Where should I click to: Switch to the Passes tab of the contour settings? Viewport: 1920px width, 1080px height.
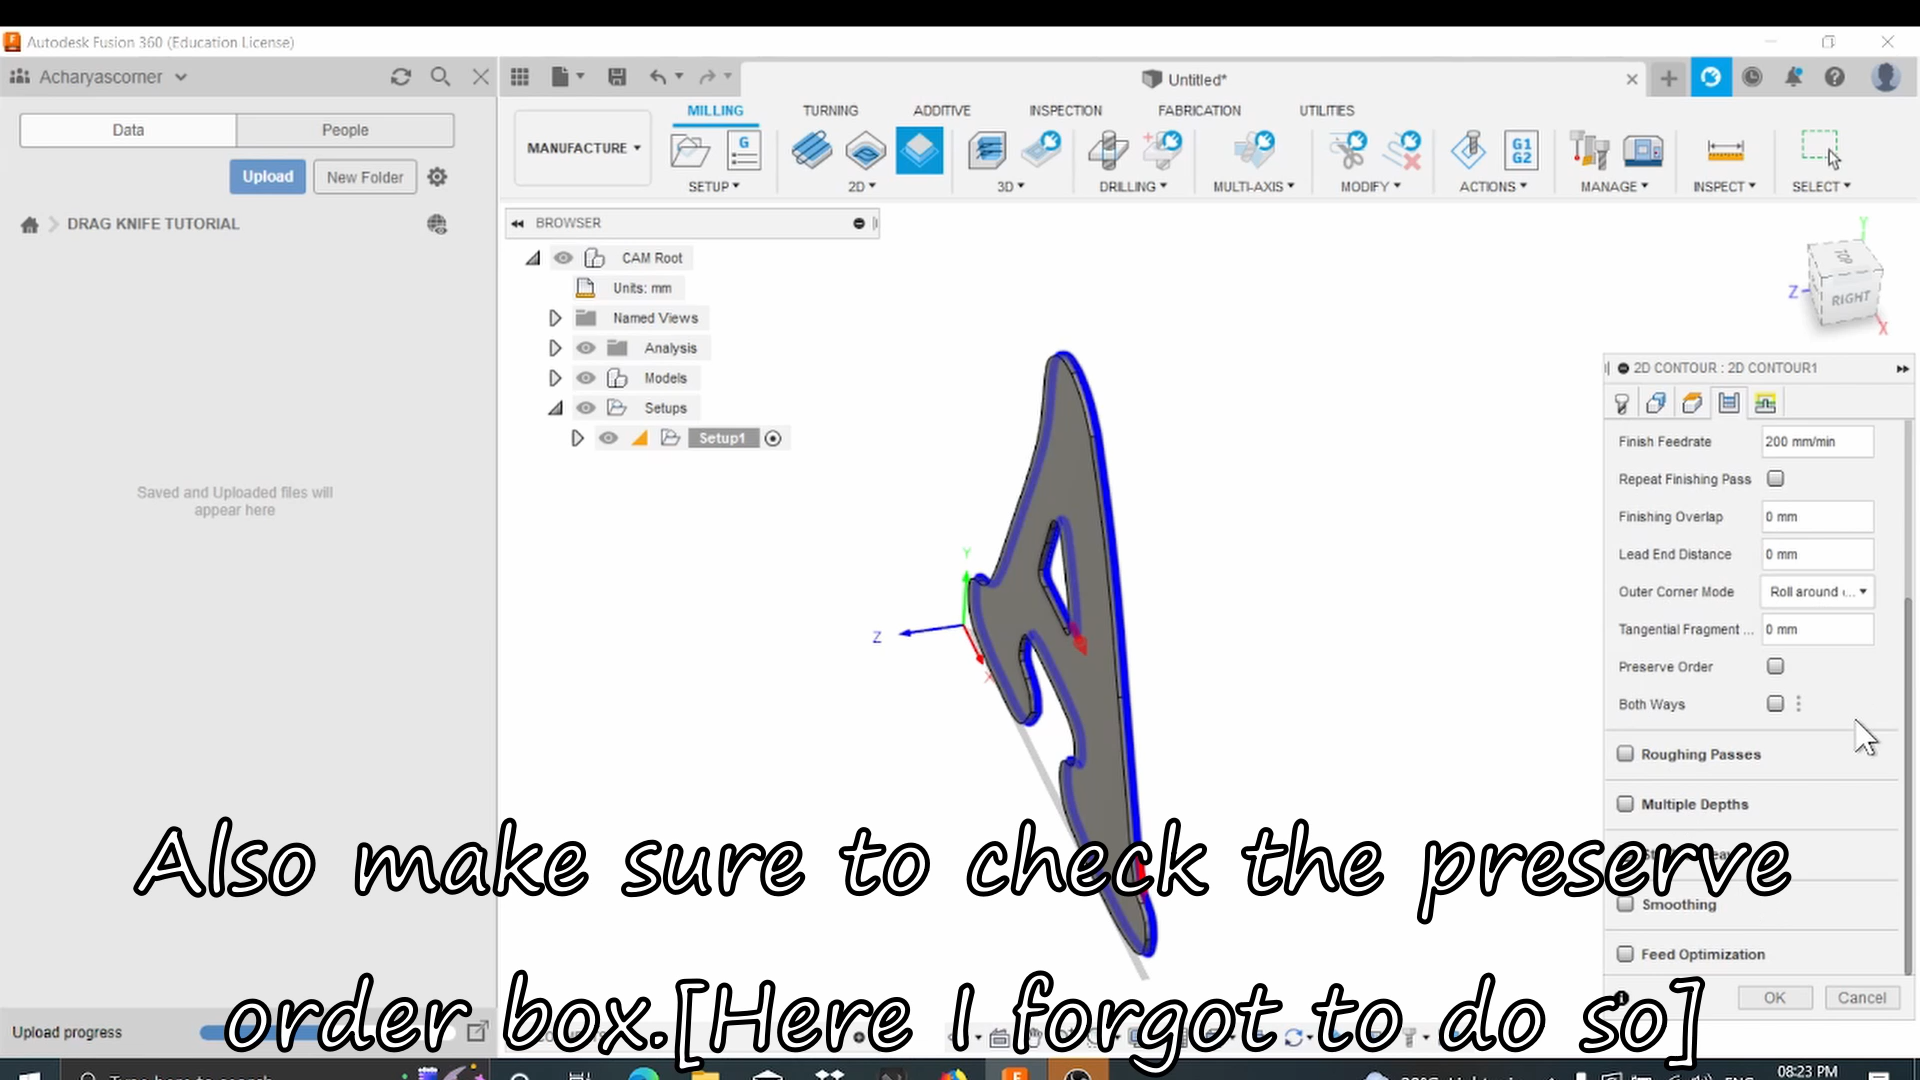[x=1729, y=402]
